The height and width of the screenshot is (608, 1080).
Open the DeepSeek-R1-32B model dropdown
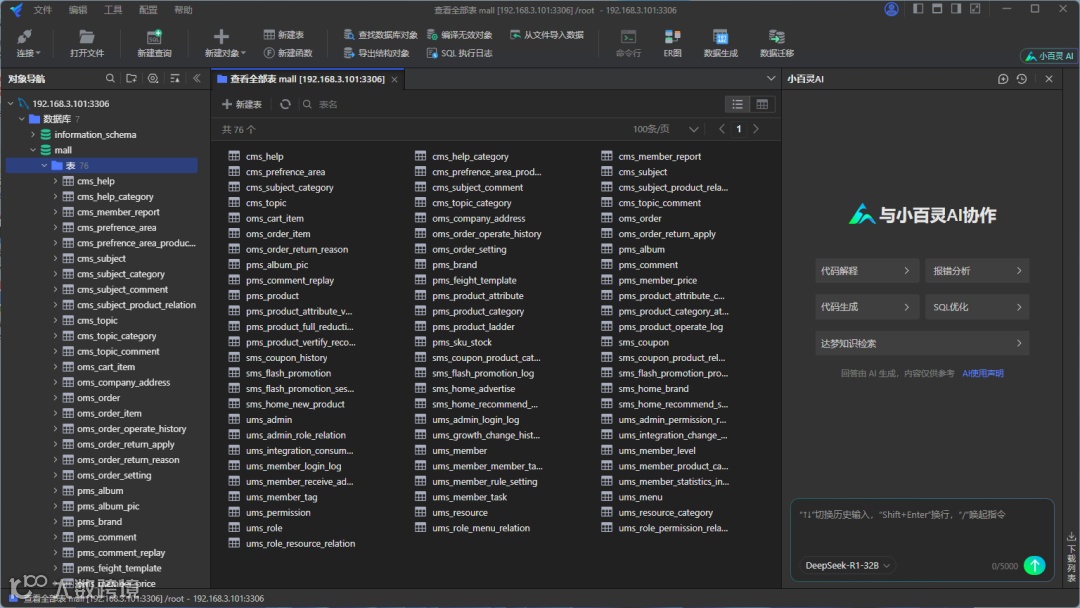[848, 565]
